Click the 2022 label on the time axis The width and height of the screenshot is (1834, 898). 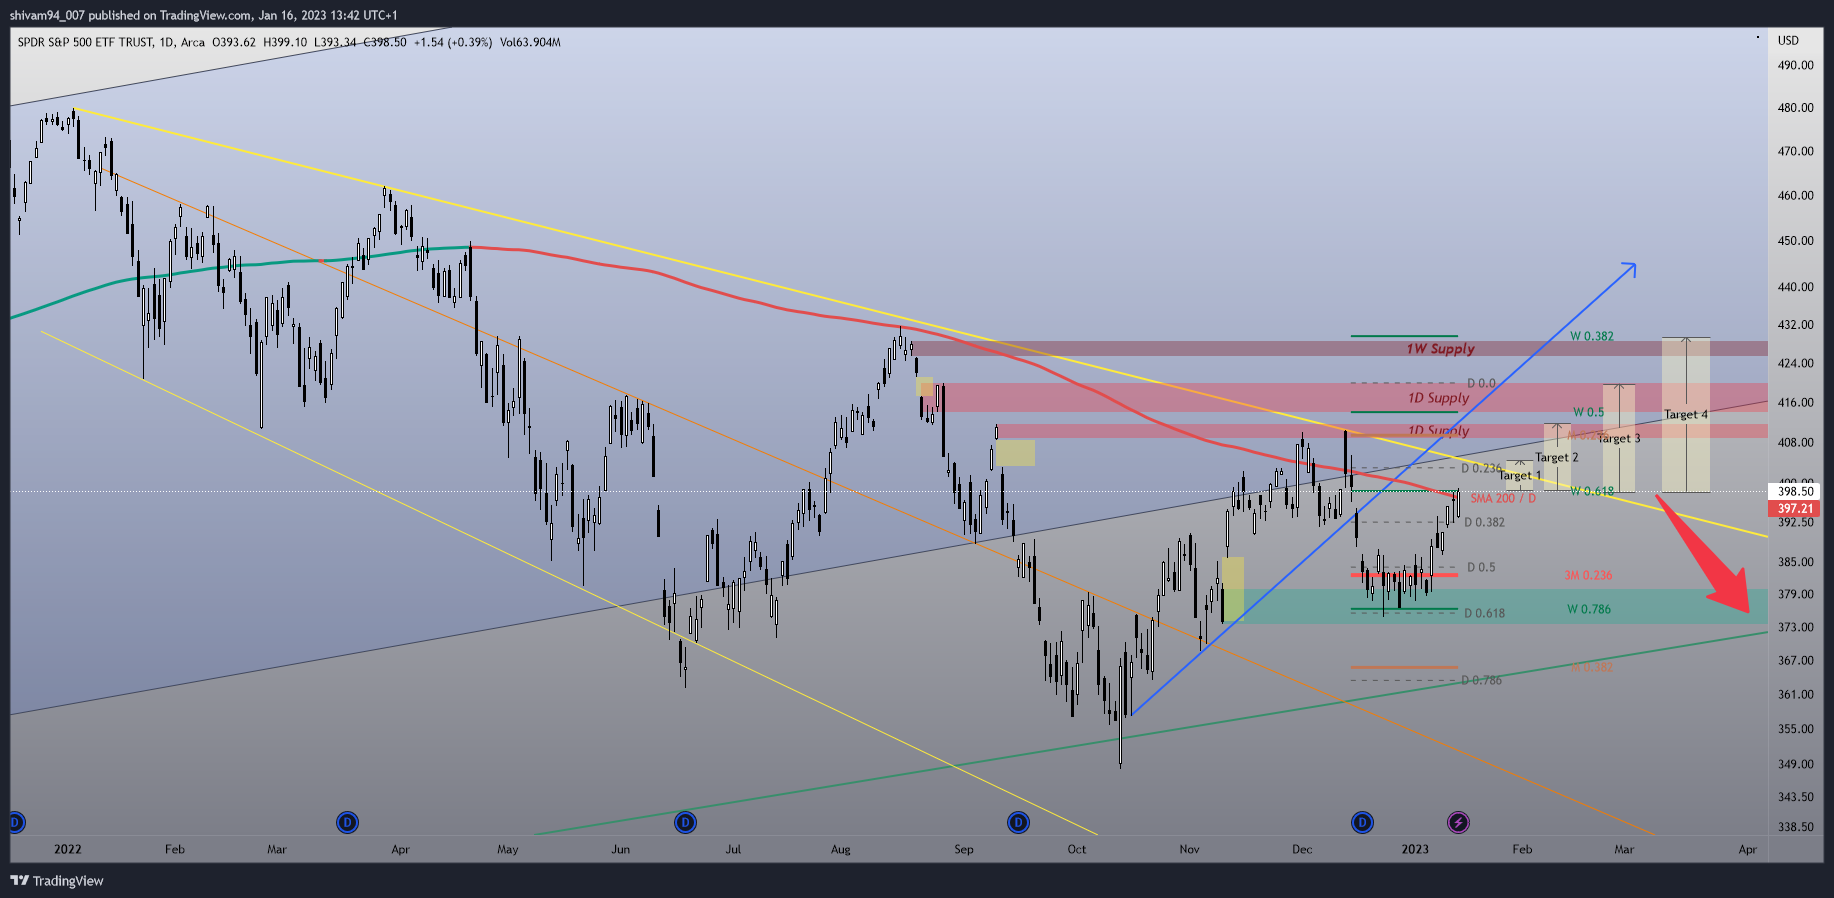(x=68, y=849)
